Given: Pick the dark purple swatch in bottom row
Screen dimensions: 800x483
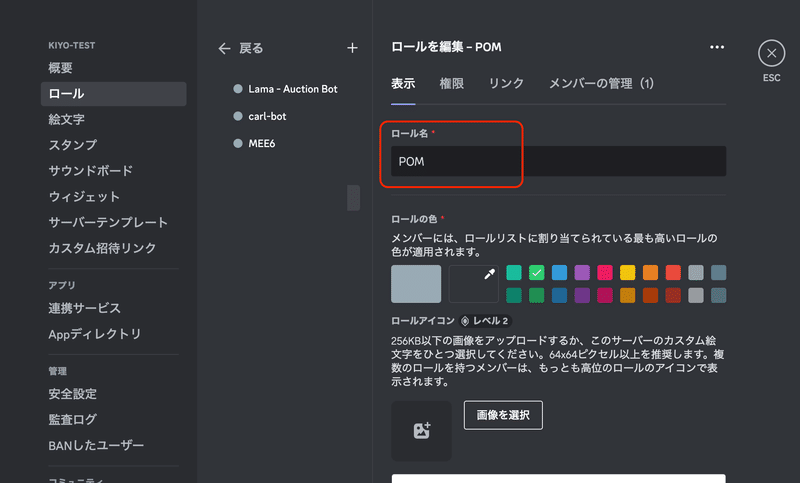Looking at the screenshot, I should pos(582,295).
